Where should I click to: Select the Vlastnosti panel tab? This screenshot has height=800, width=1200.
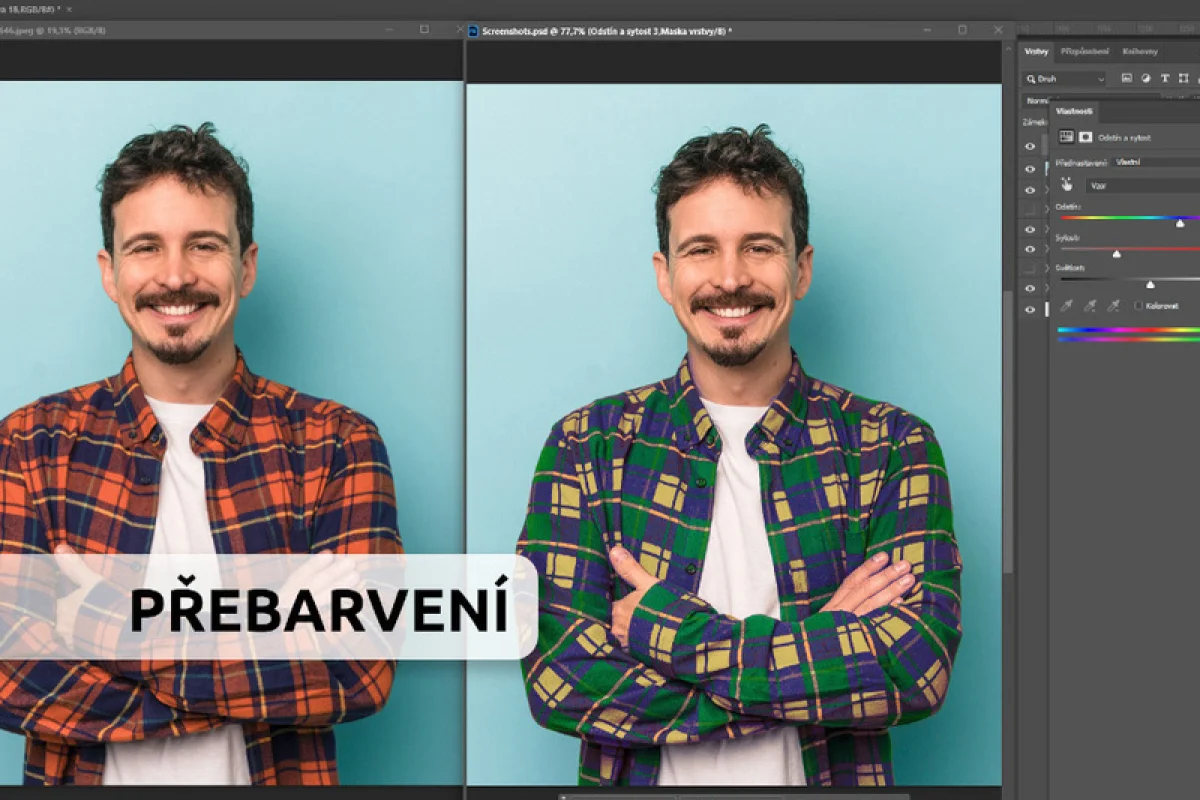[1074, 111]
